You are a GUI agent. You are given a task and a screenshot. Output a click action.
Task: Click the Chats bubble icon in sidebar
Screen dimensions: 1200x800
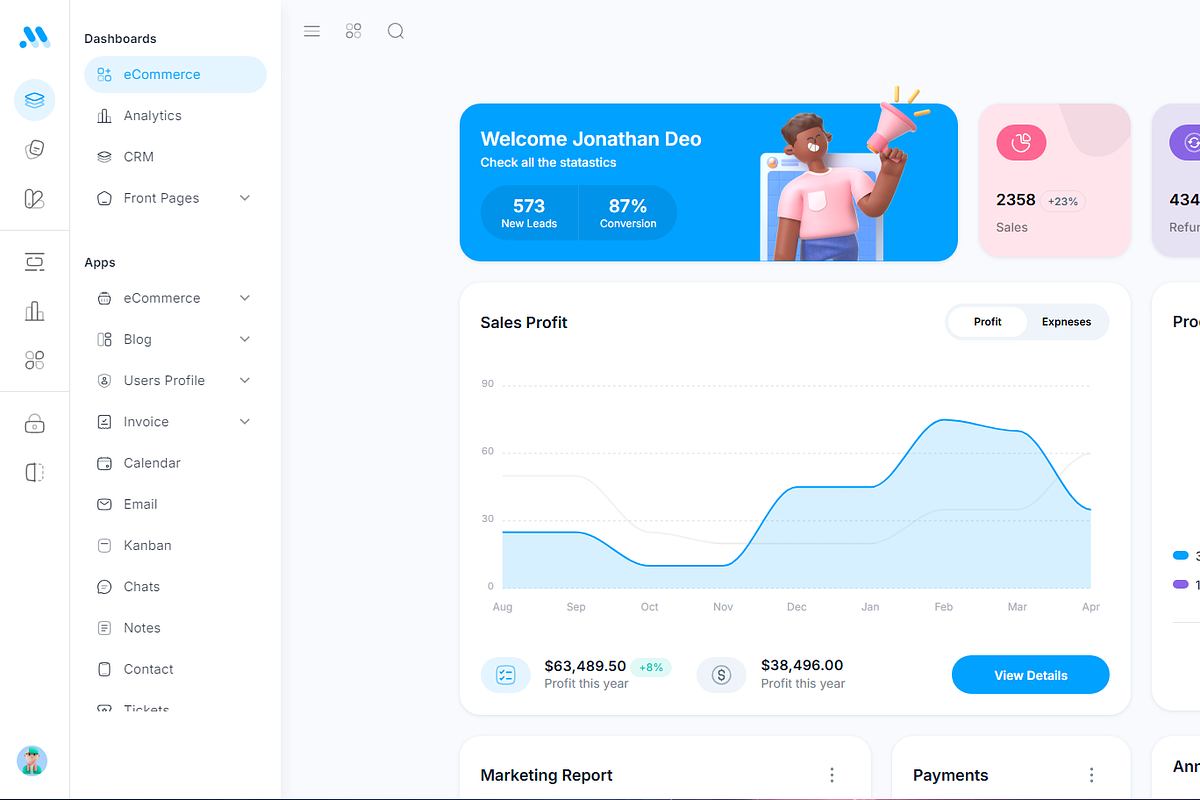coord(104,587)
